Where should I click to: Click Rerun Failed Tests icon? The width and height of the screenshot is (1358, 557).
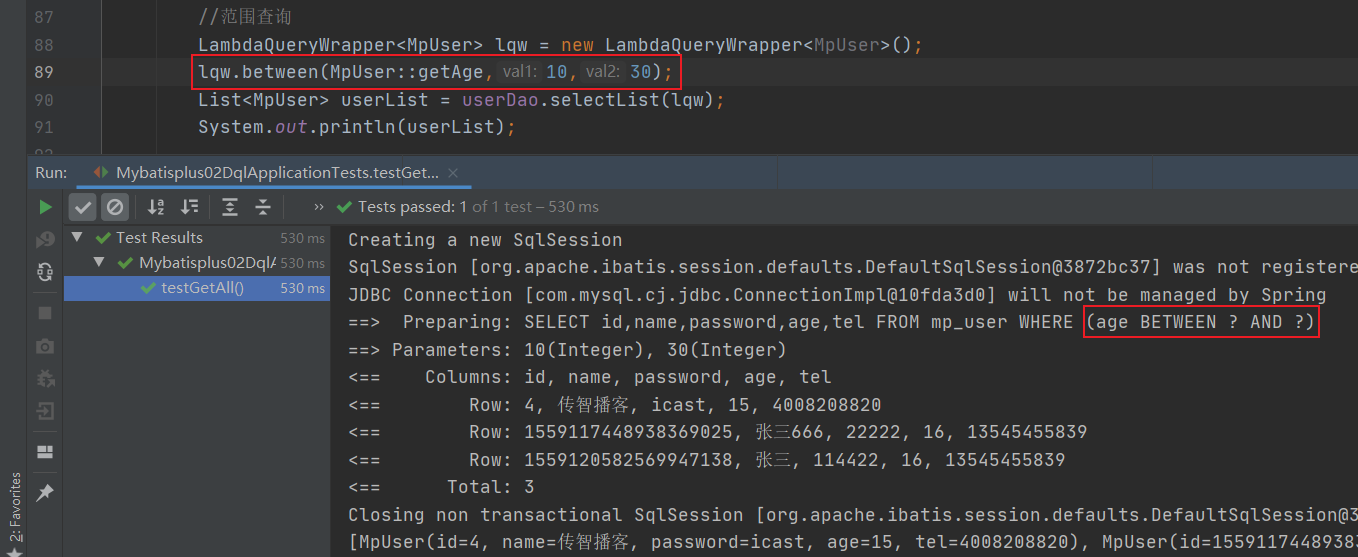coord(45,240)
